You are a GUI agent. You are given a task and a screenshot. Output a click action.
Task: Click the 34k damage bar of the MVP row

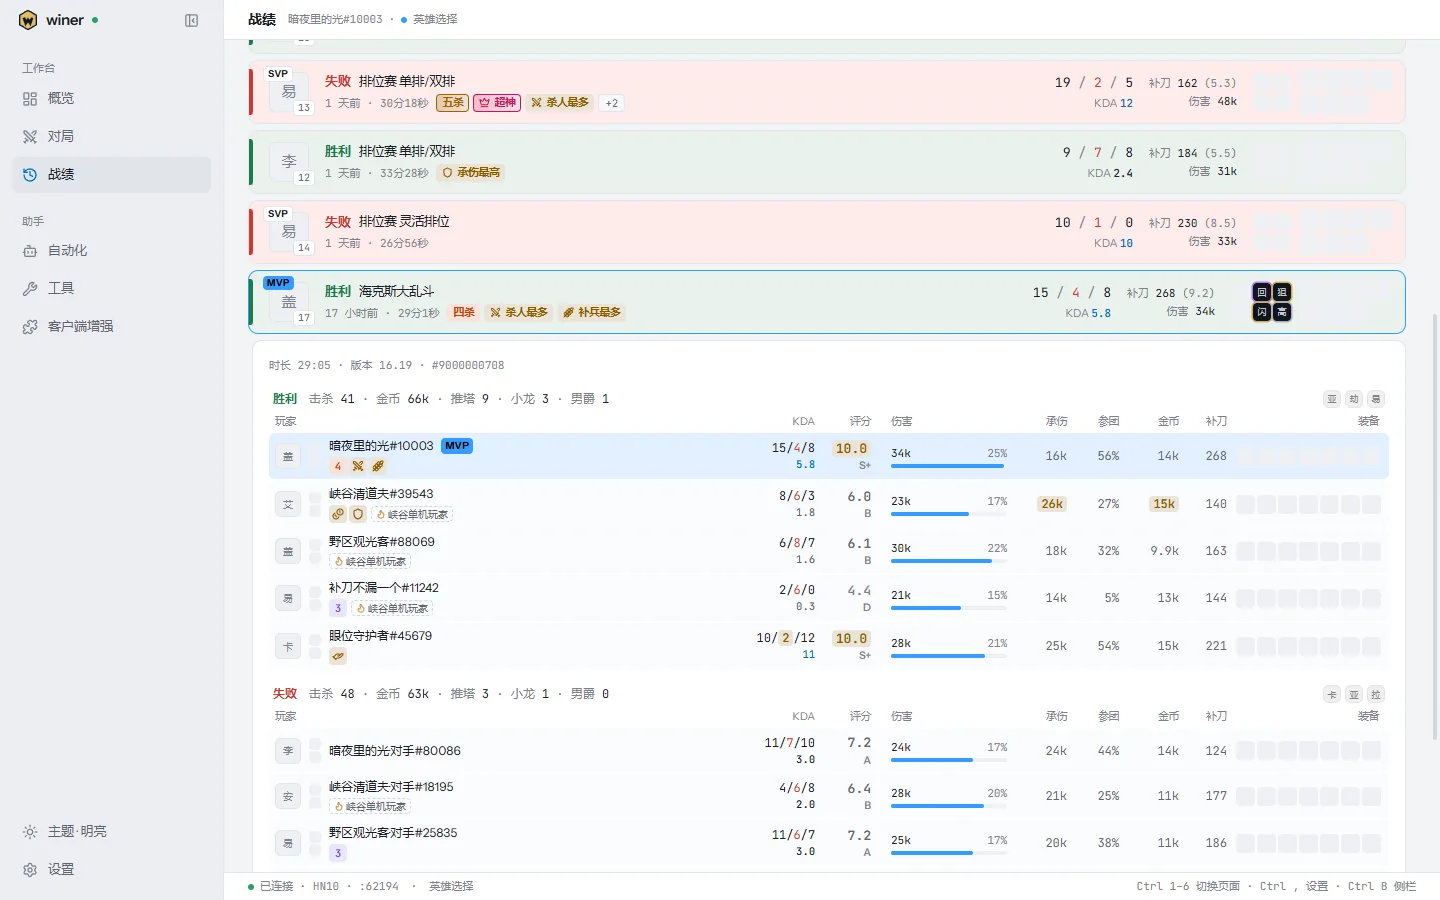click(947, 466)
